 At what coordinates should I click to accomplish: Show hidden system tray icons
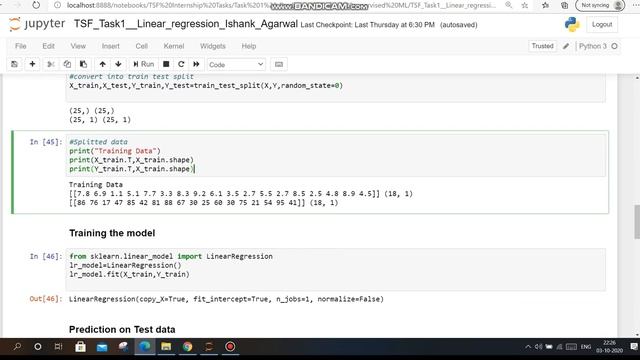[x=528, y=347]
